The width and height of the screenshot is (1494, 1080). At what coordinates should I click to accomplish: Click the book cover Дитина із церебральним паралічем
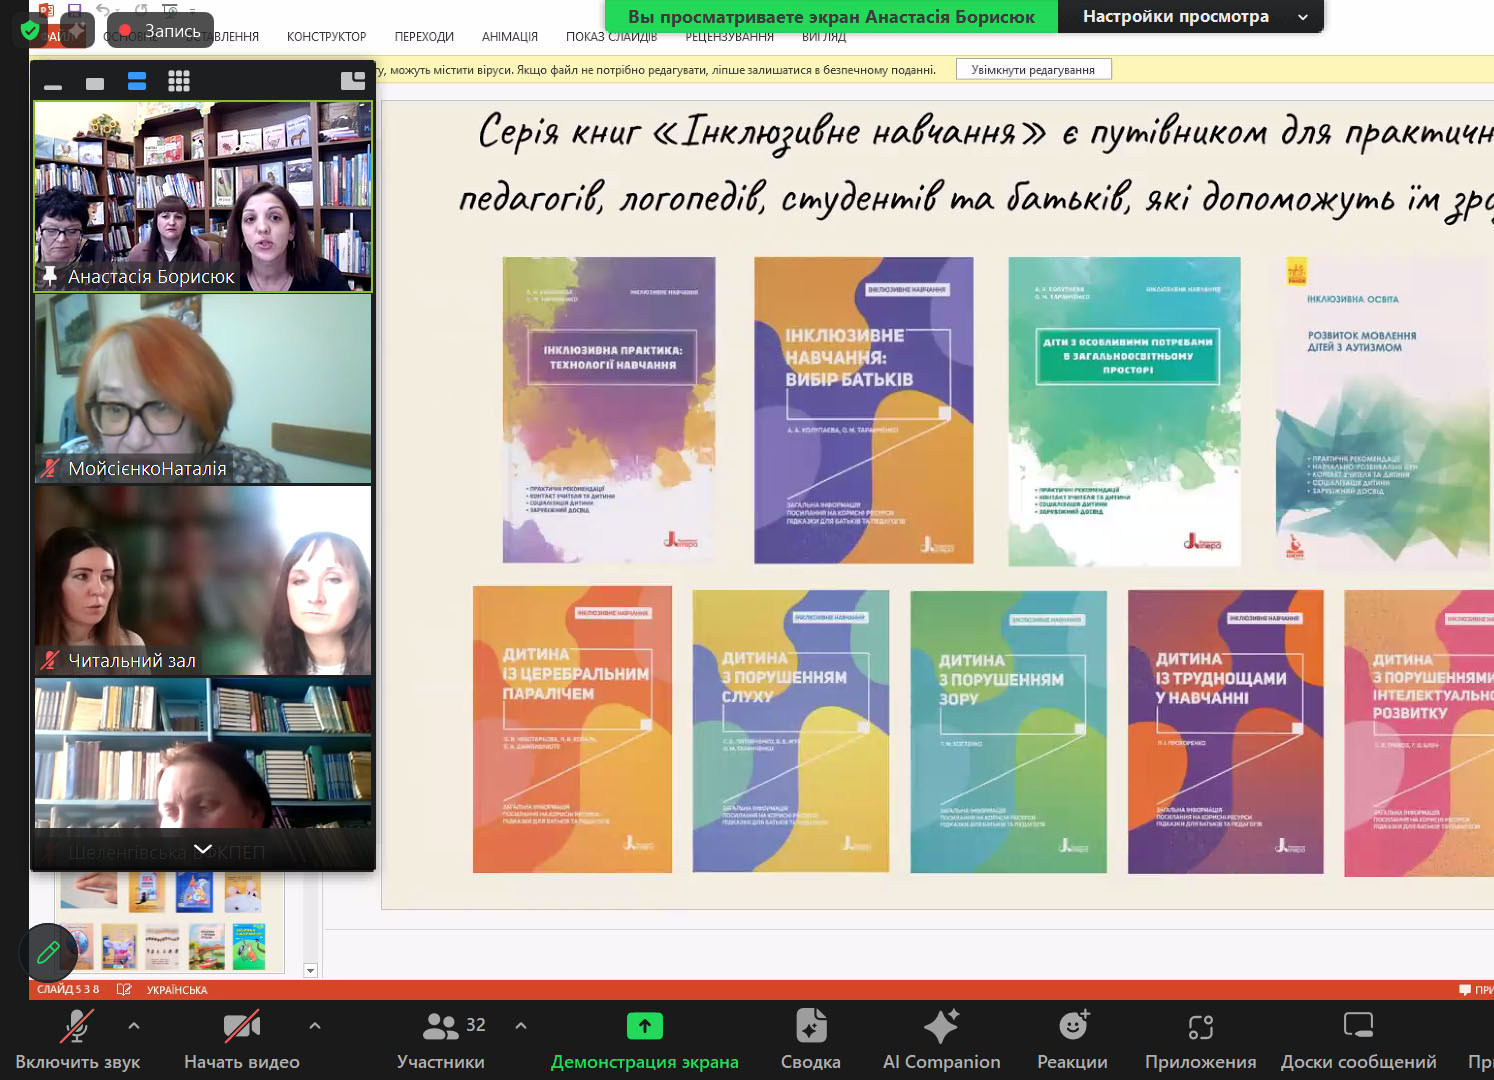pos(572,730)
